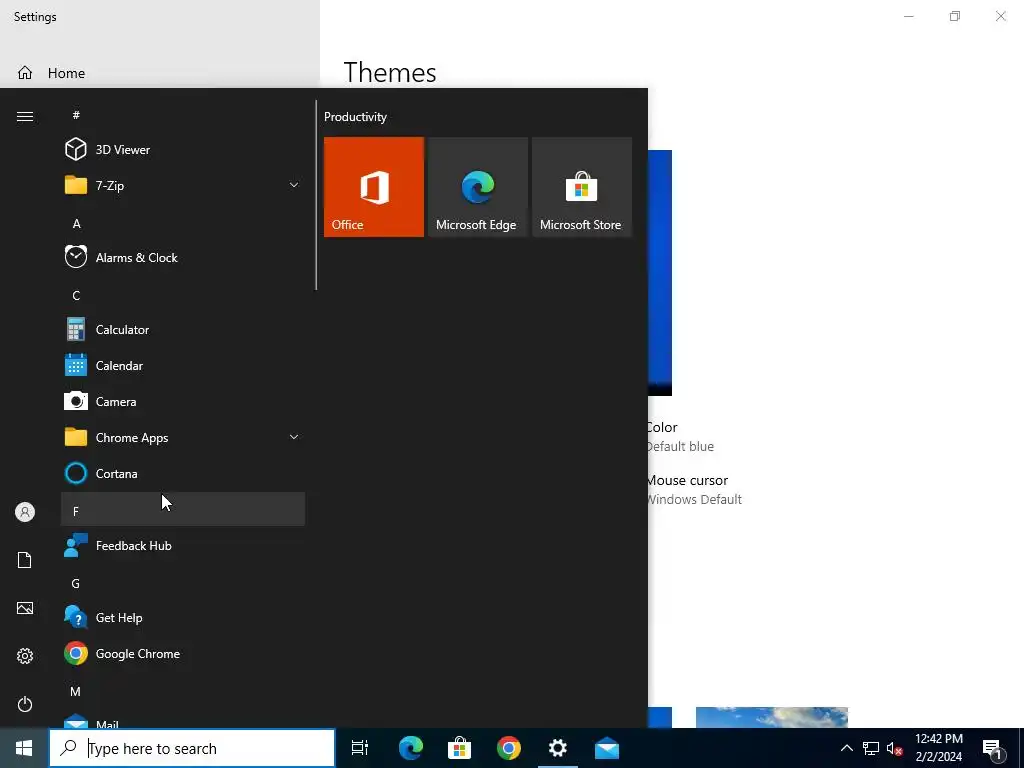Screen dimensions: 1024x768
Task: Open user account icon in Start sidebar
Action: (x=25, y=512)
